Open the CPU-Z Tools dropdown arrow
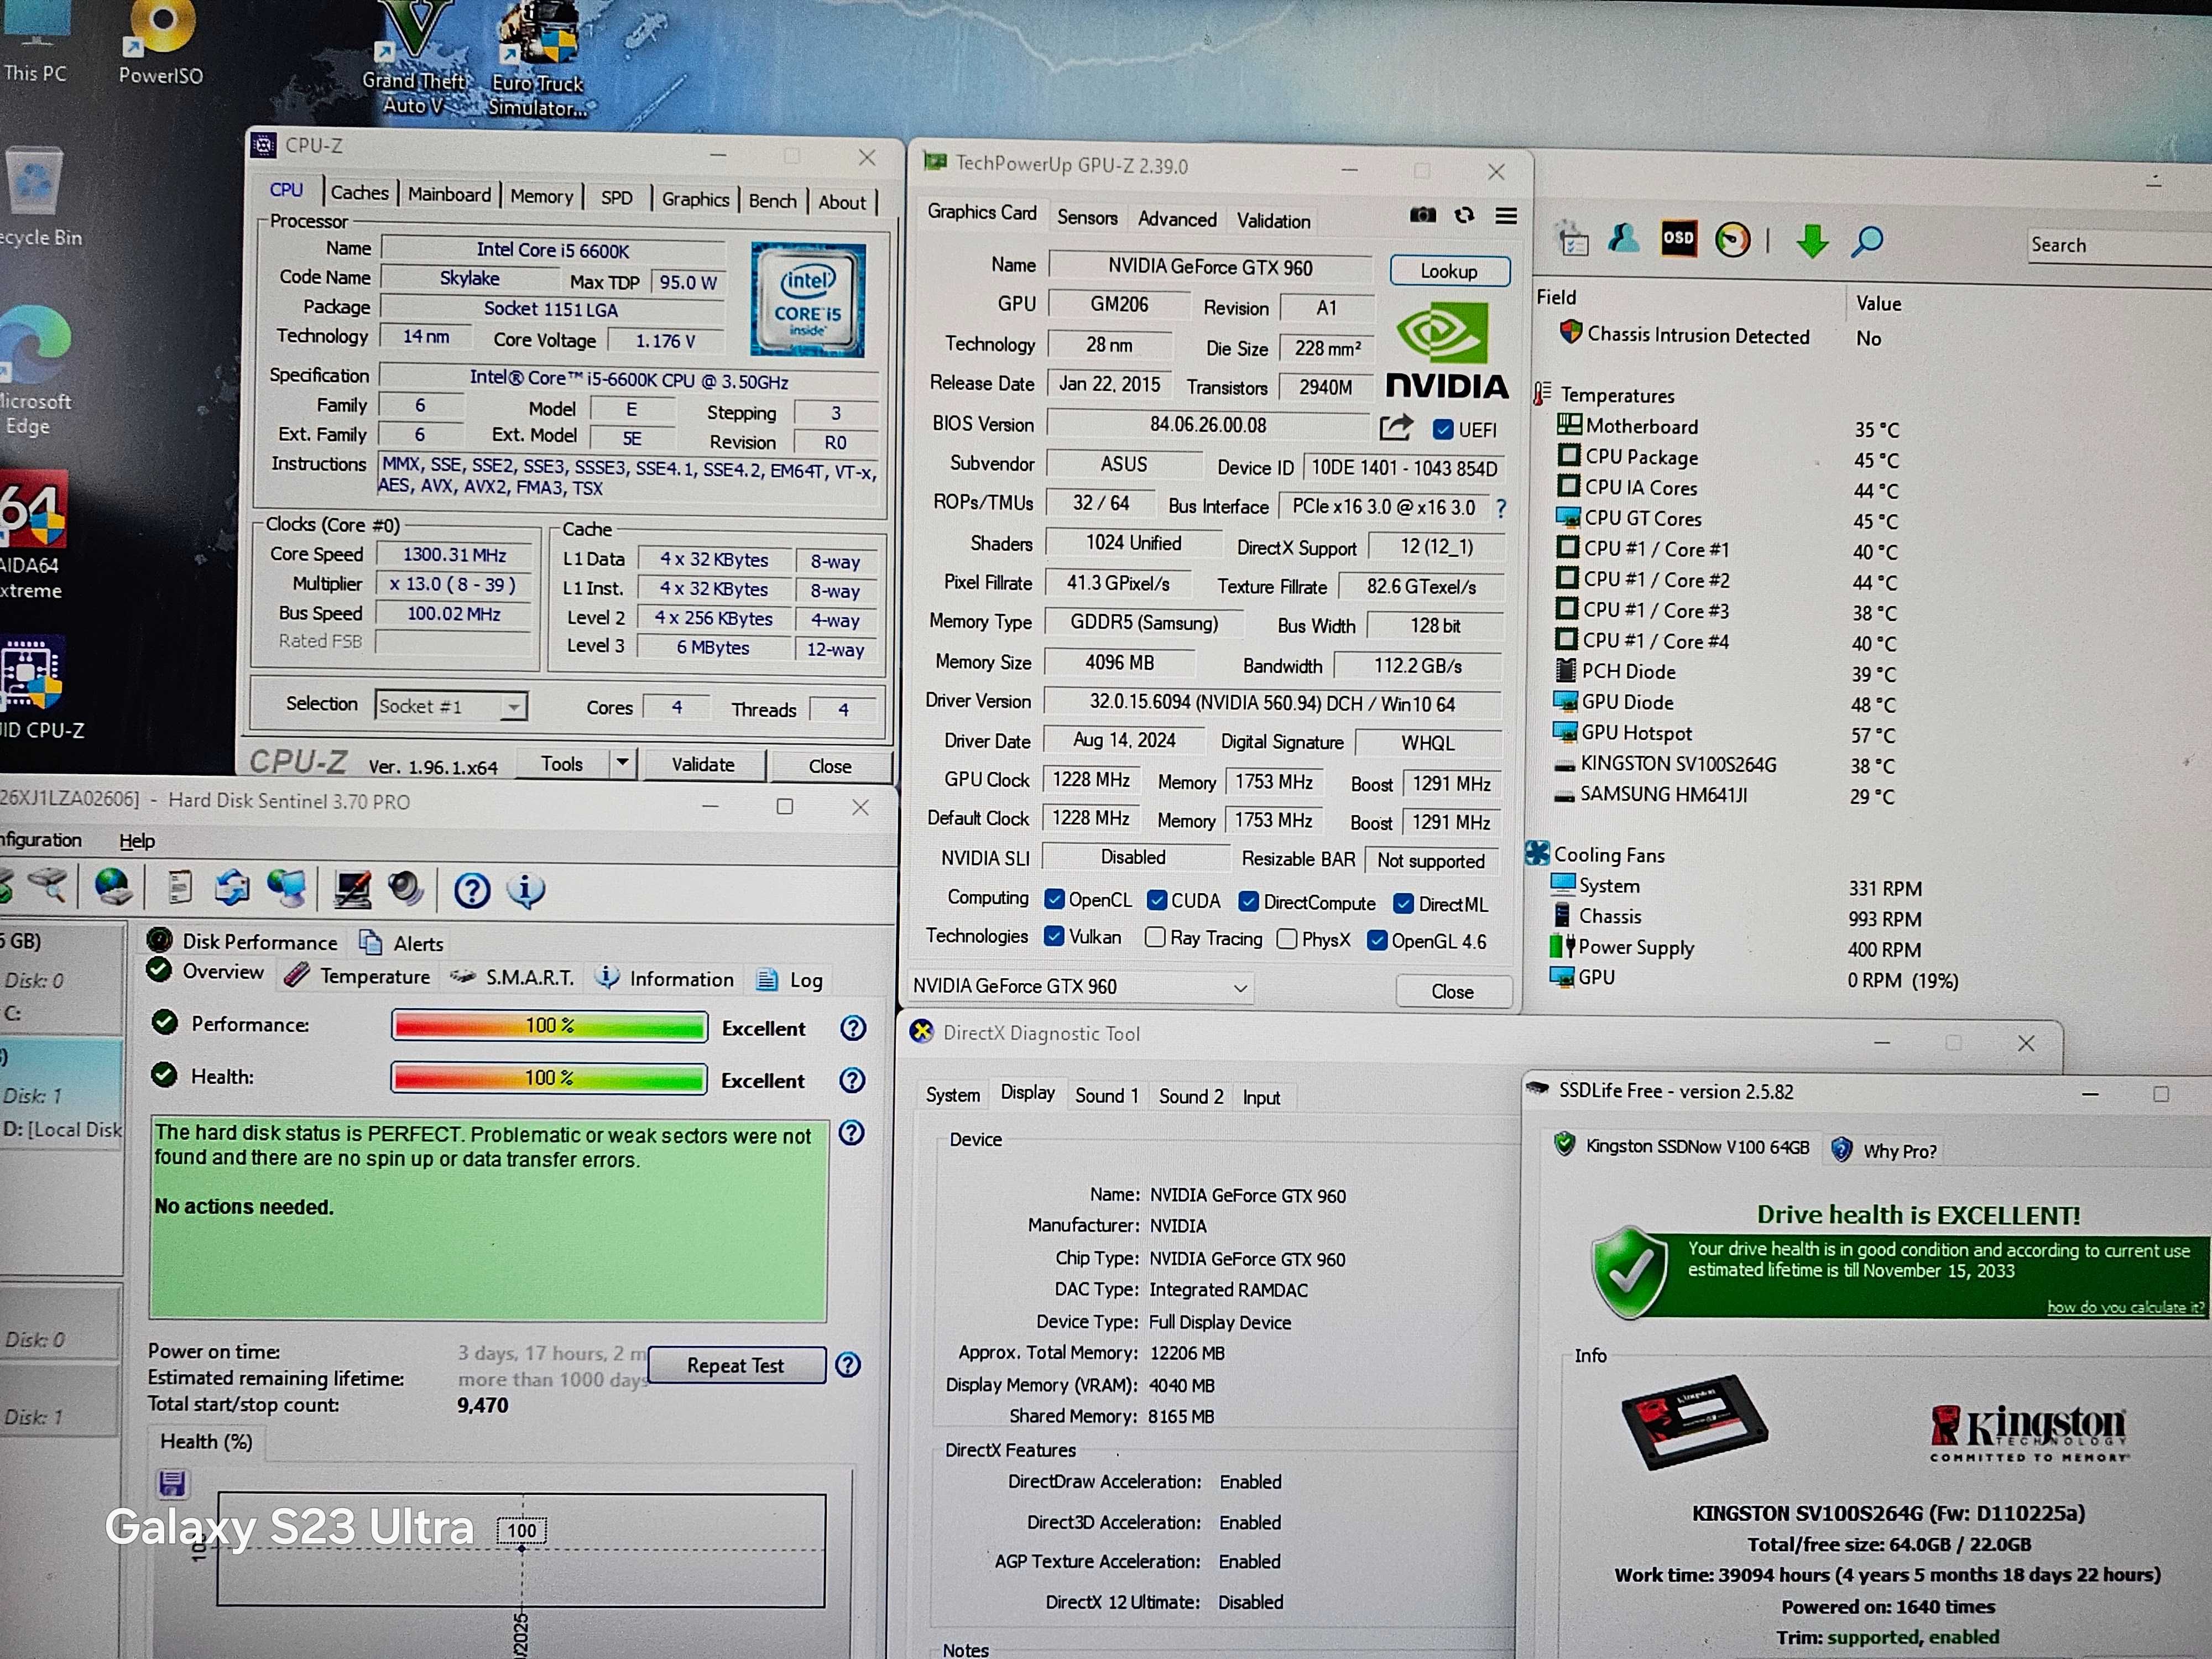 [622, 763]
